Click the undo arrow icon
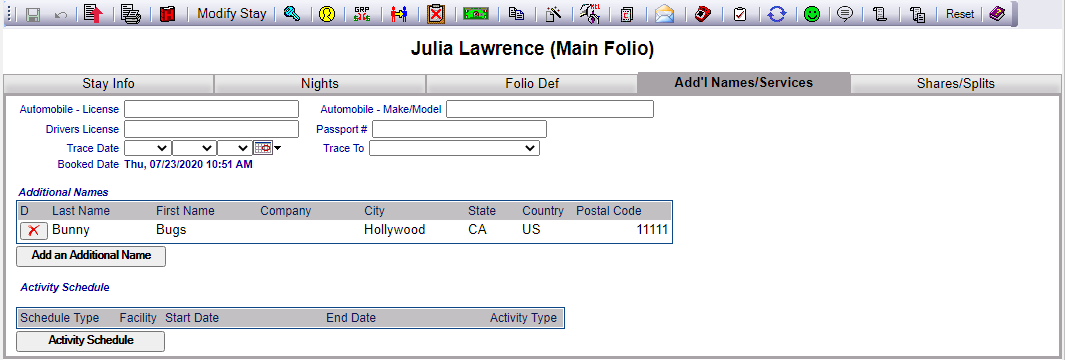Screen dimensions: 1065x360 tap(61, 14)
